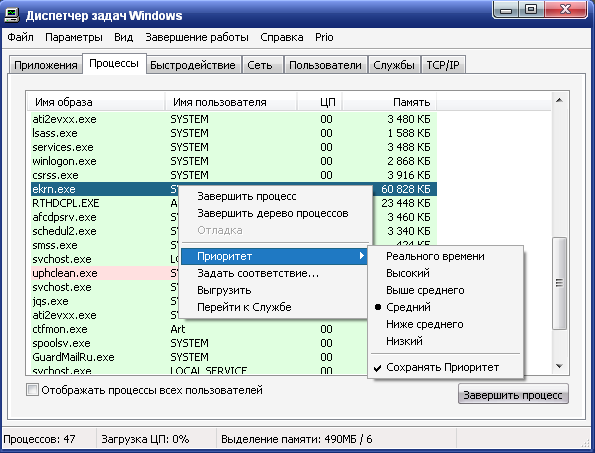Select the ati2evxx.exe row with 3 480 КБ
Image resolution: width=595 pixels, height=453 pixels.
point(234,119)
